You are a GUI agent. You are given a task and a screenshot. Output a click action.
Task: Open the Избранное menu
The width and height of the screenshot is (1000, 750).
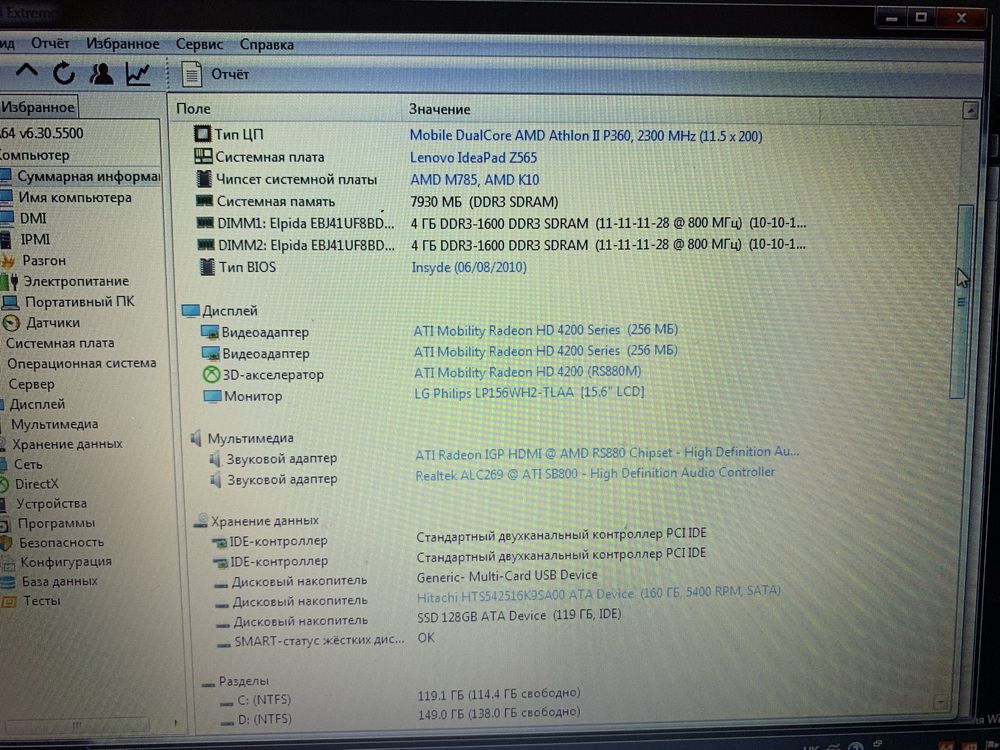pyautogui.click(x=122, y=43)
